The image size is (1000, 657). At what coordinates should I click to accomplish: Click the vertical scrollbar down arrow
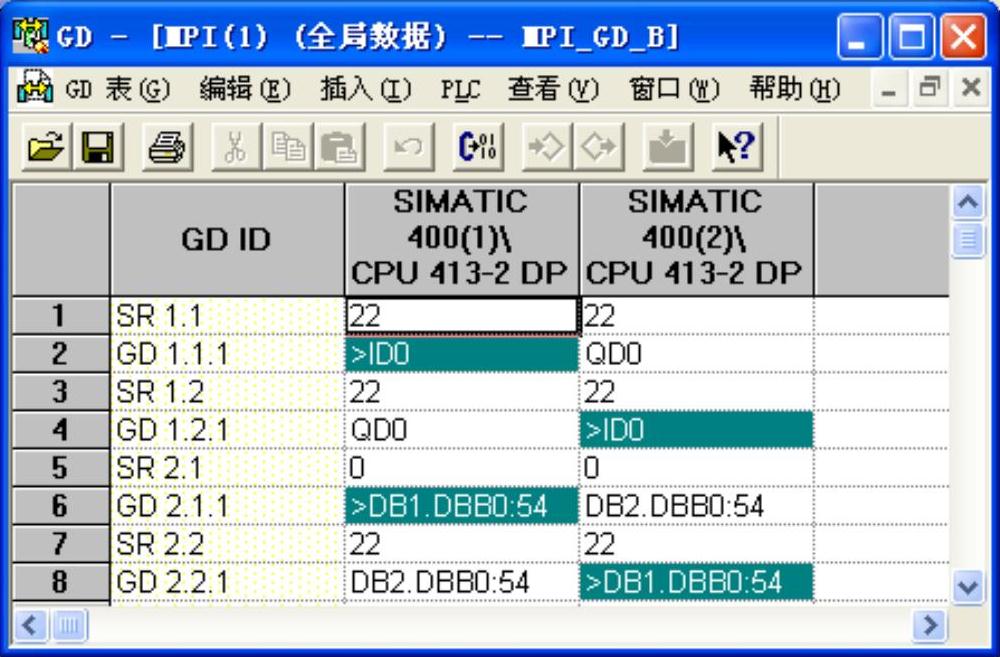click(968, 585)
